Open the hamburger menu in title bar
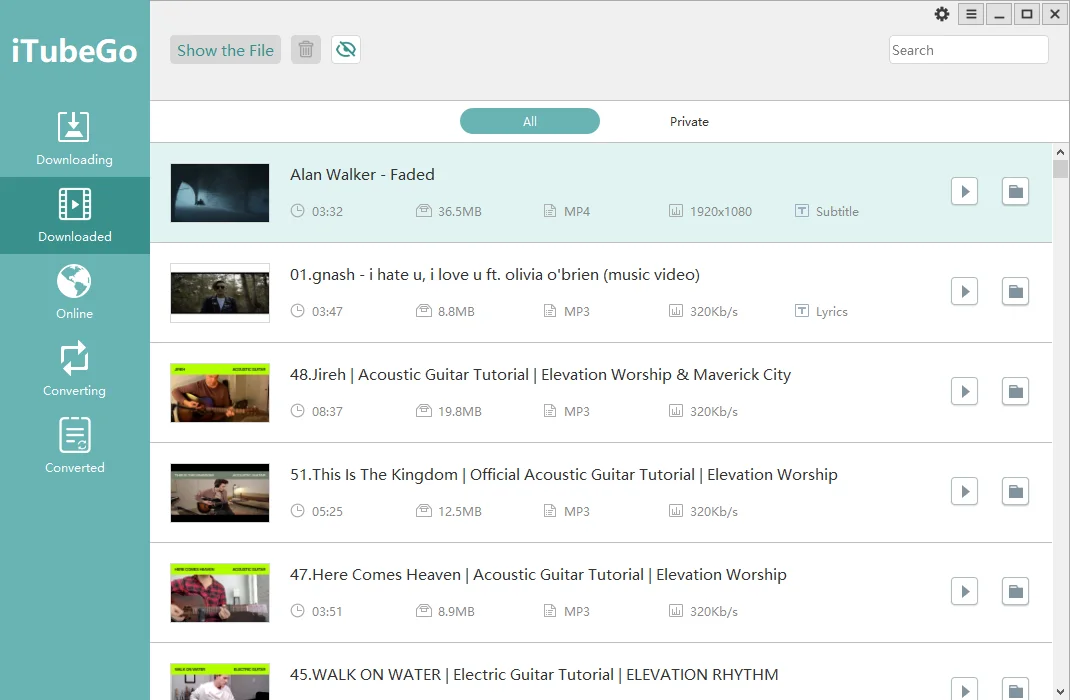The image size is (1070, 700). pos(970,14)
